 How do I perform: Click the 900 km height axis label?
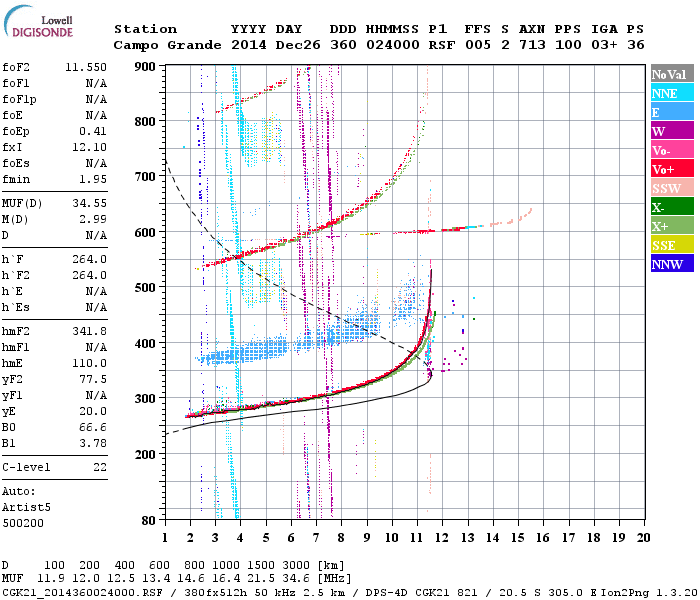pos(145,67)
